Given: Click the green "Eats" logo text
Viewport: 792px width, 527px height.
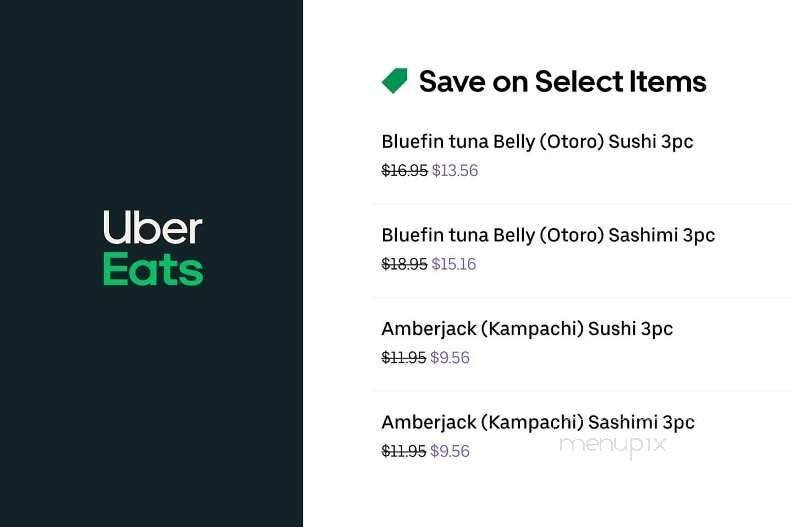Looking at the screenshot, I should click(153, 270).
